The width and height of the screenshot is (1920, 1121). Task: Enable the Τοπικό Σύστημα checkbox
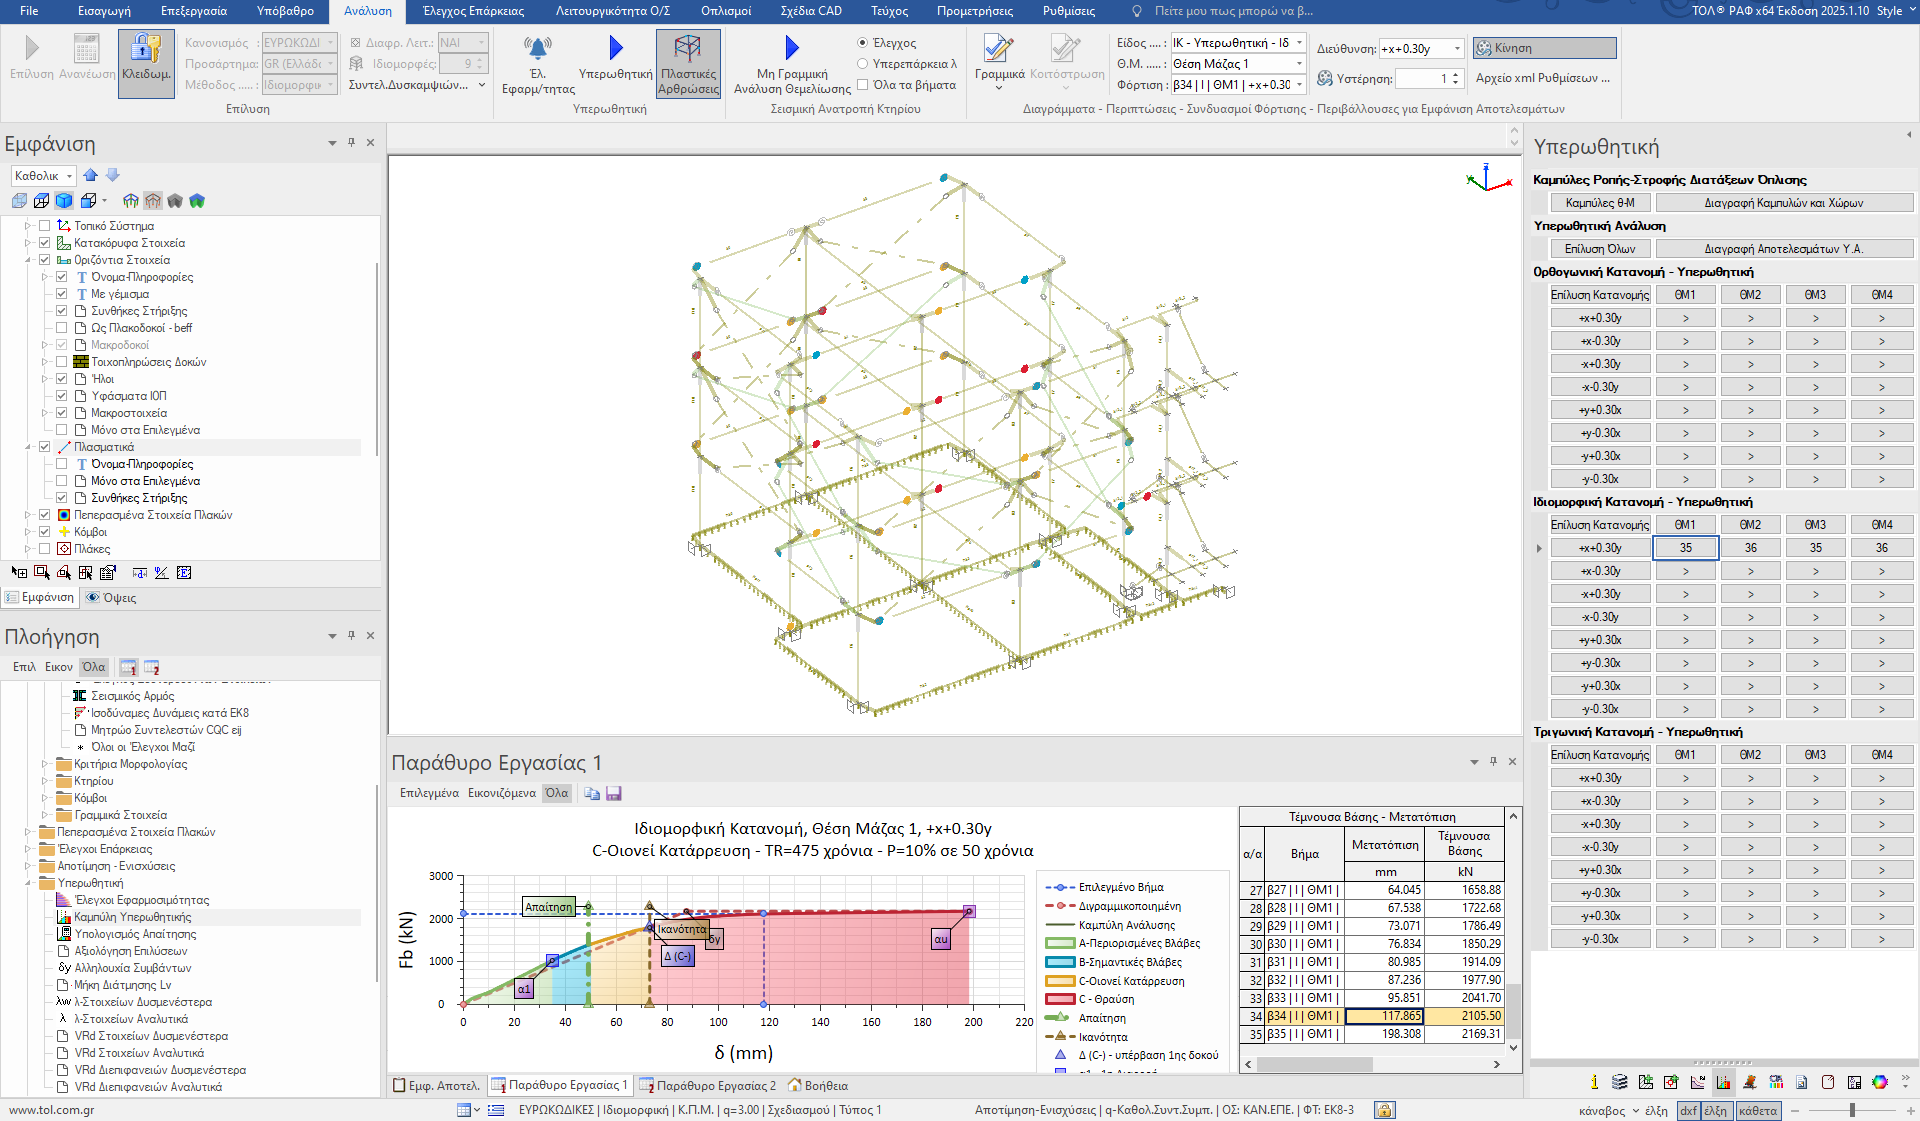45,226
